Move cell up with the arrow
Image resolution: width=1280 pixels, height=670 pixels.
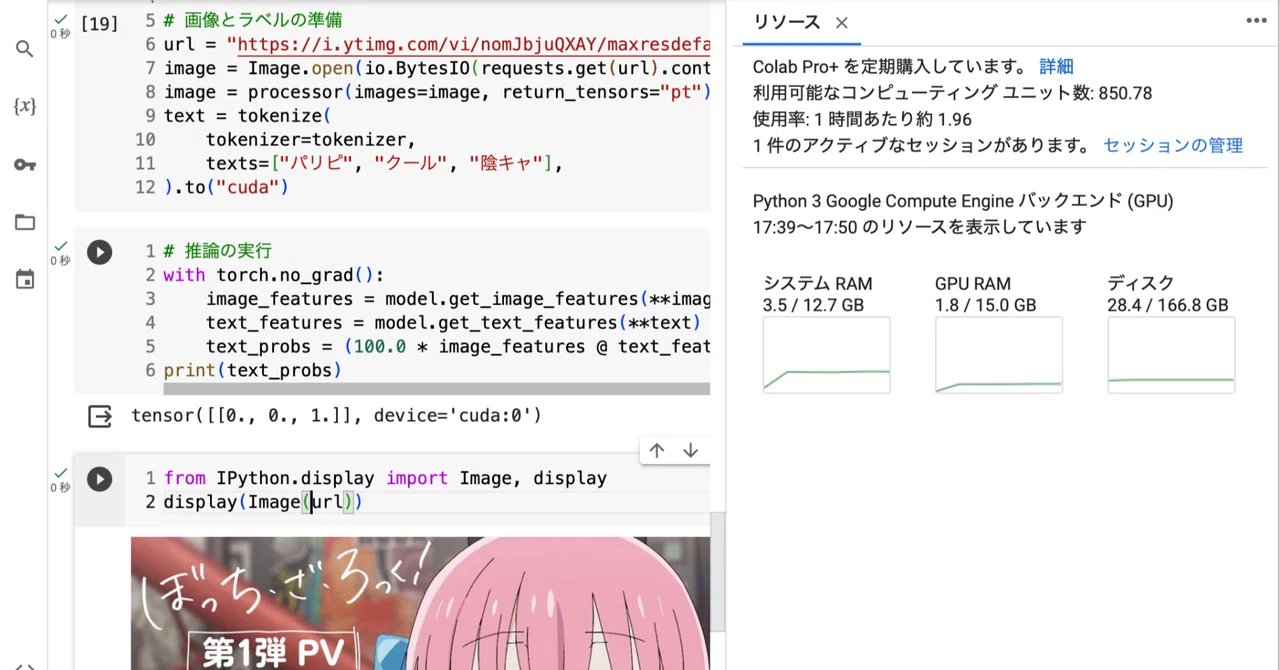pos(656,451)
